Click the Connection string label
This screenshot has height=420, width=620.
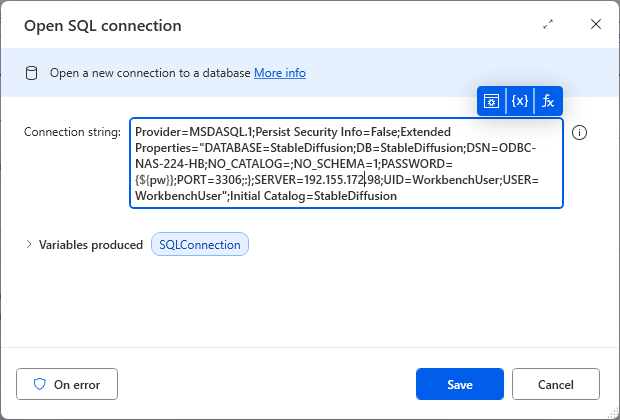pyautogui.click(x=72, y=132)
